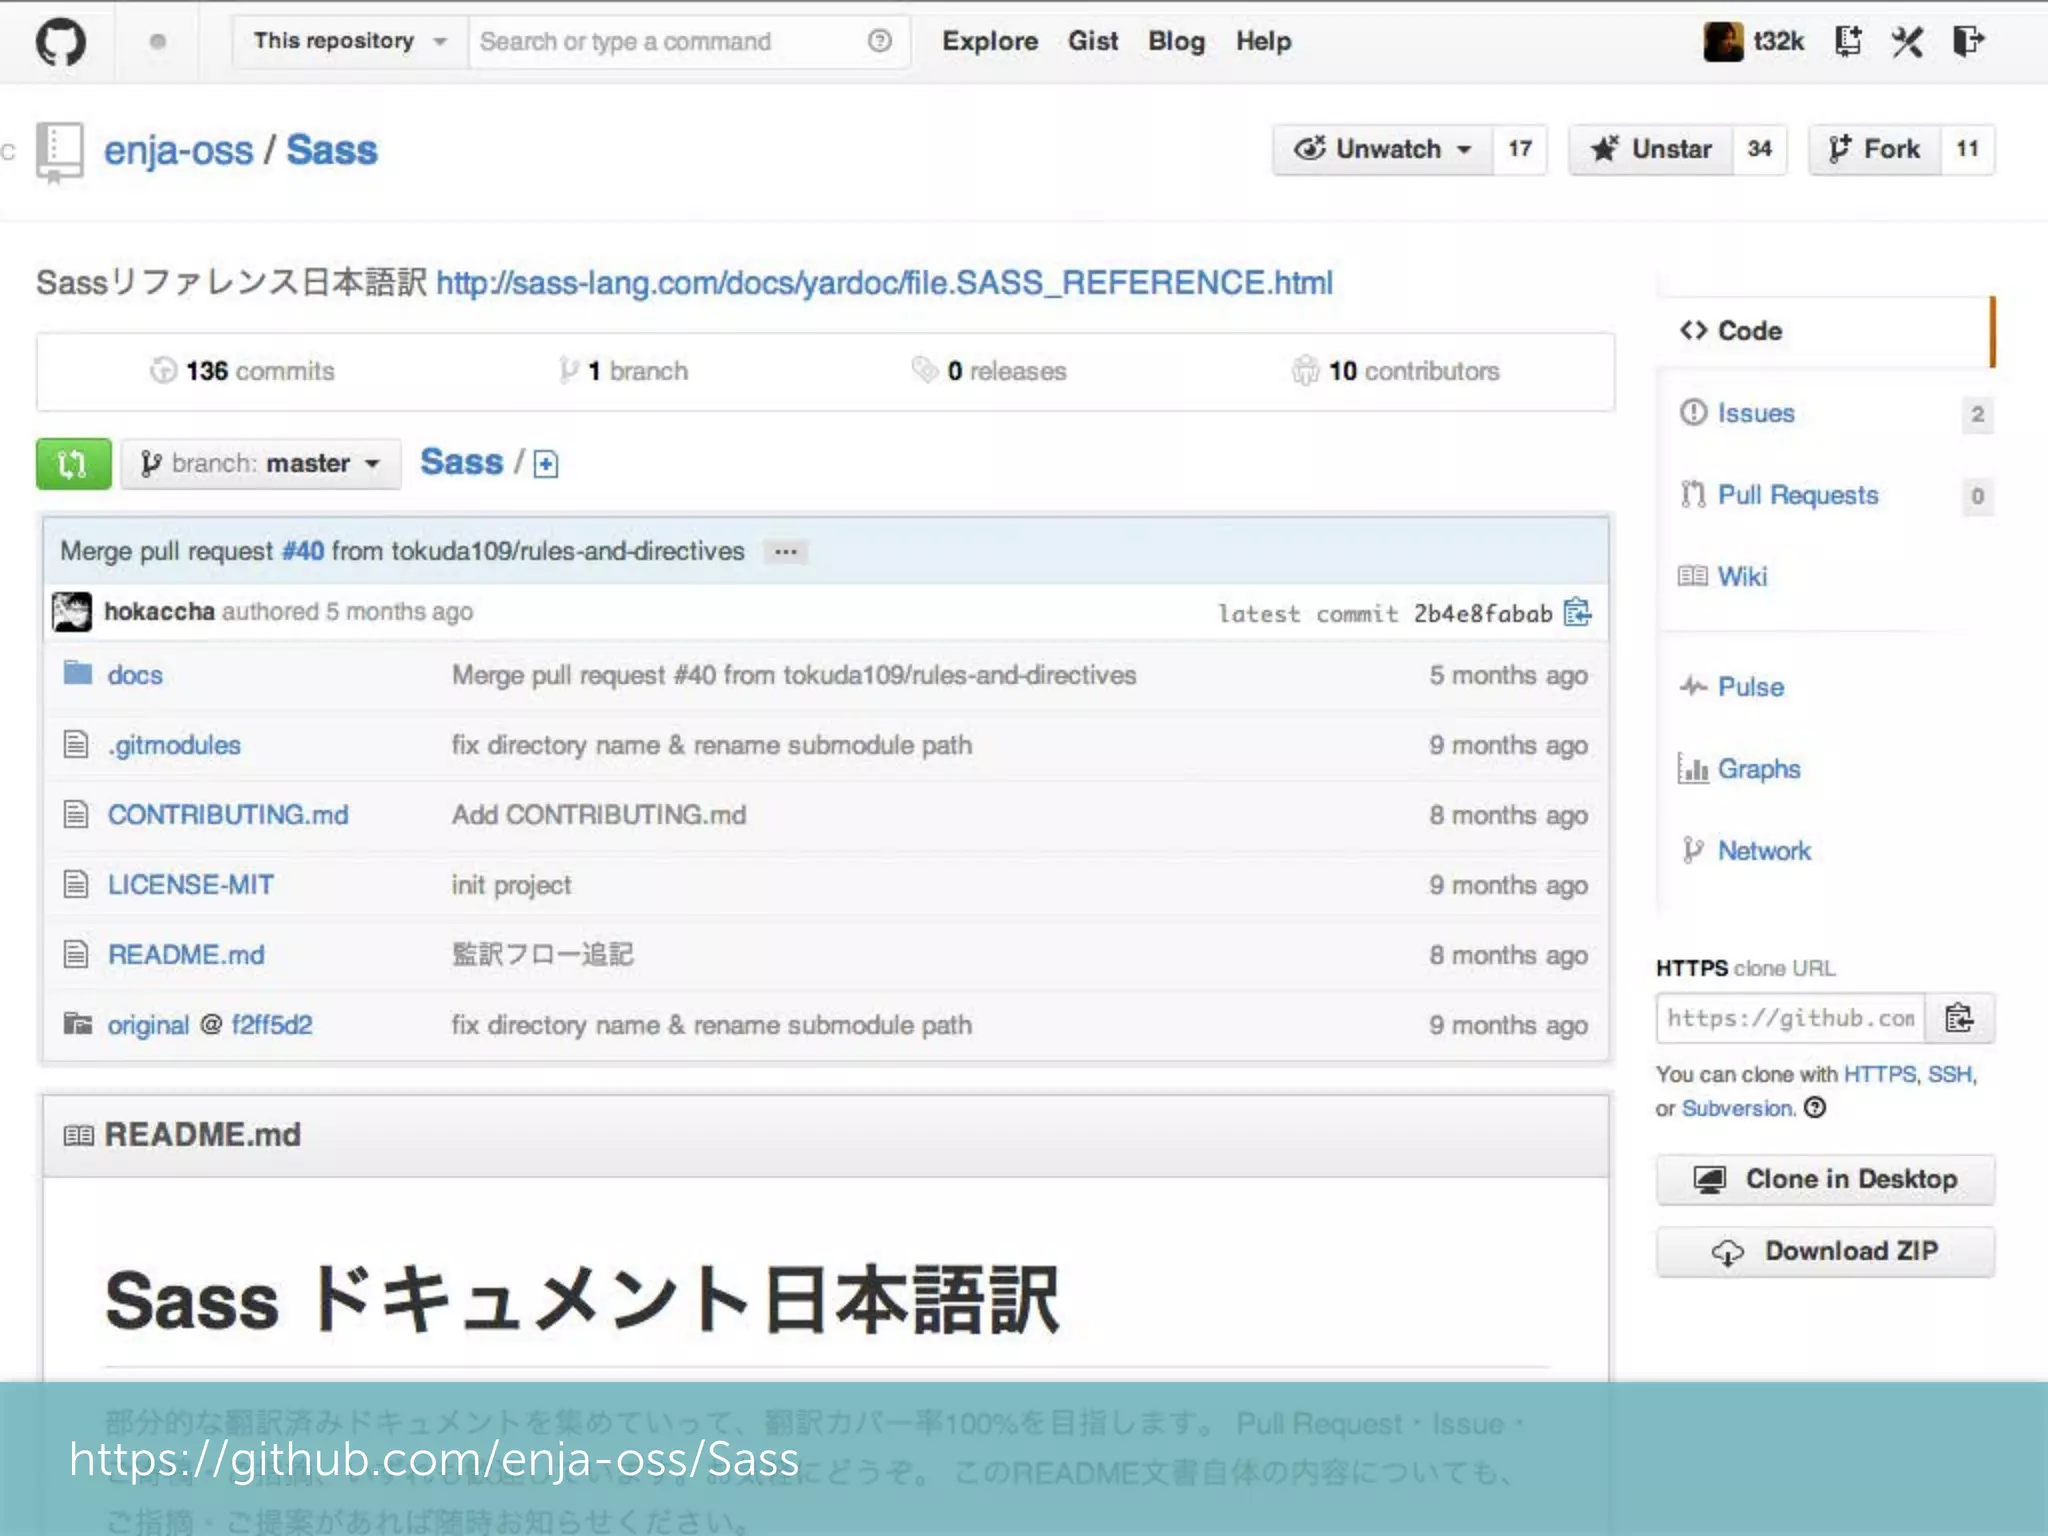2048x1536 pixels.
Task: Select the Wiki tab
Action: point(1825,577)
